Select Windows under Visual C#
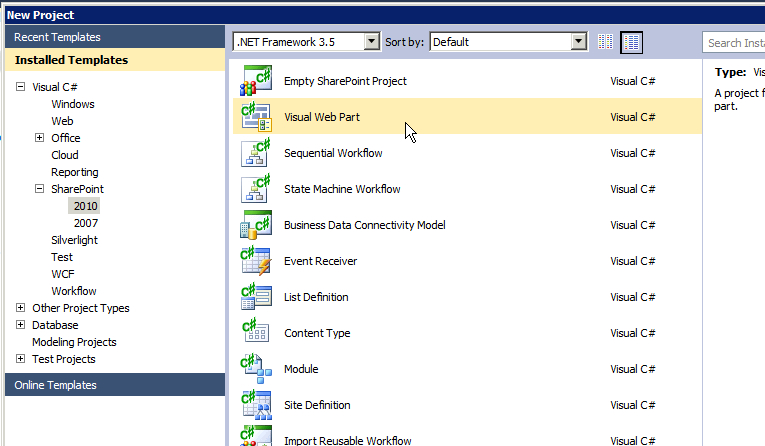The image size is (765, 446). coord(73,104)
